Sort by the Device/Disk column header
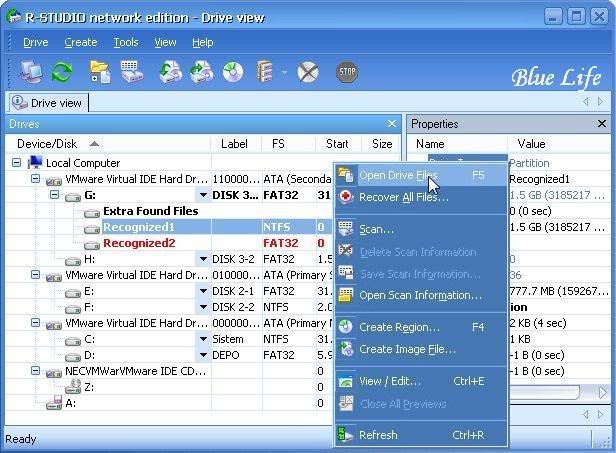 [x=108, y=144]
